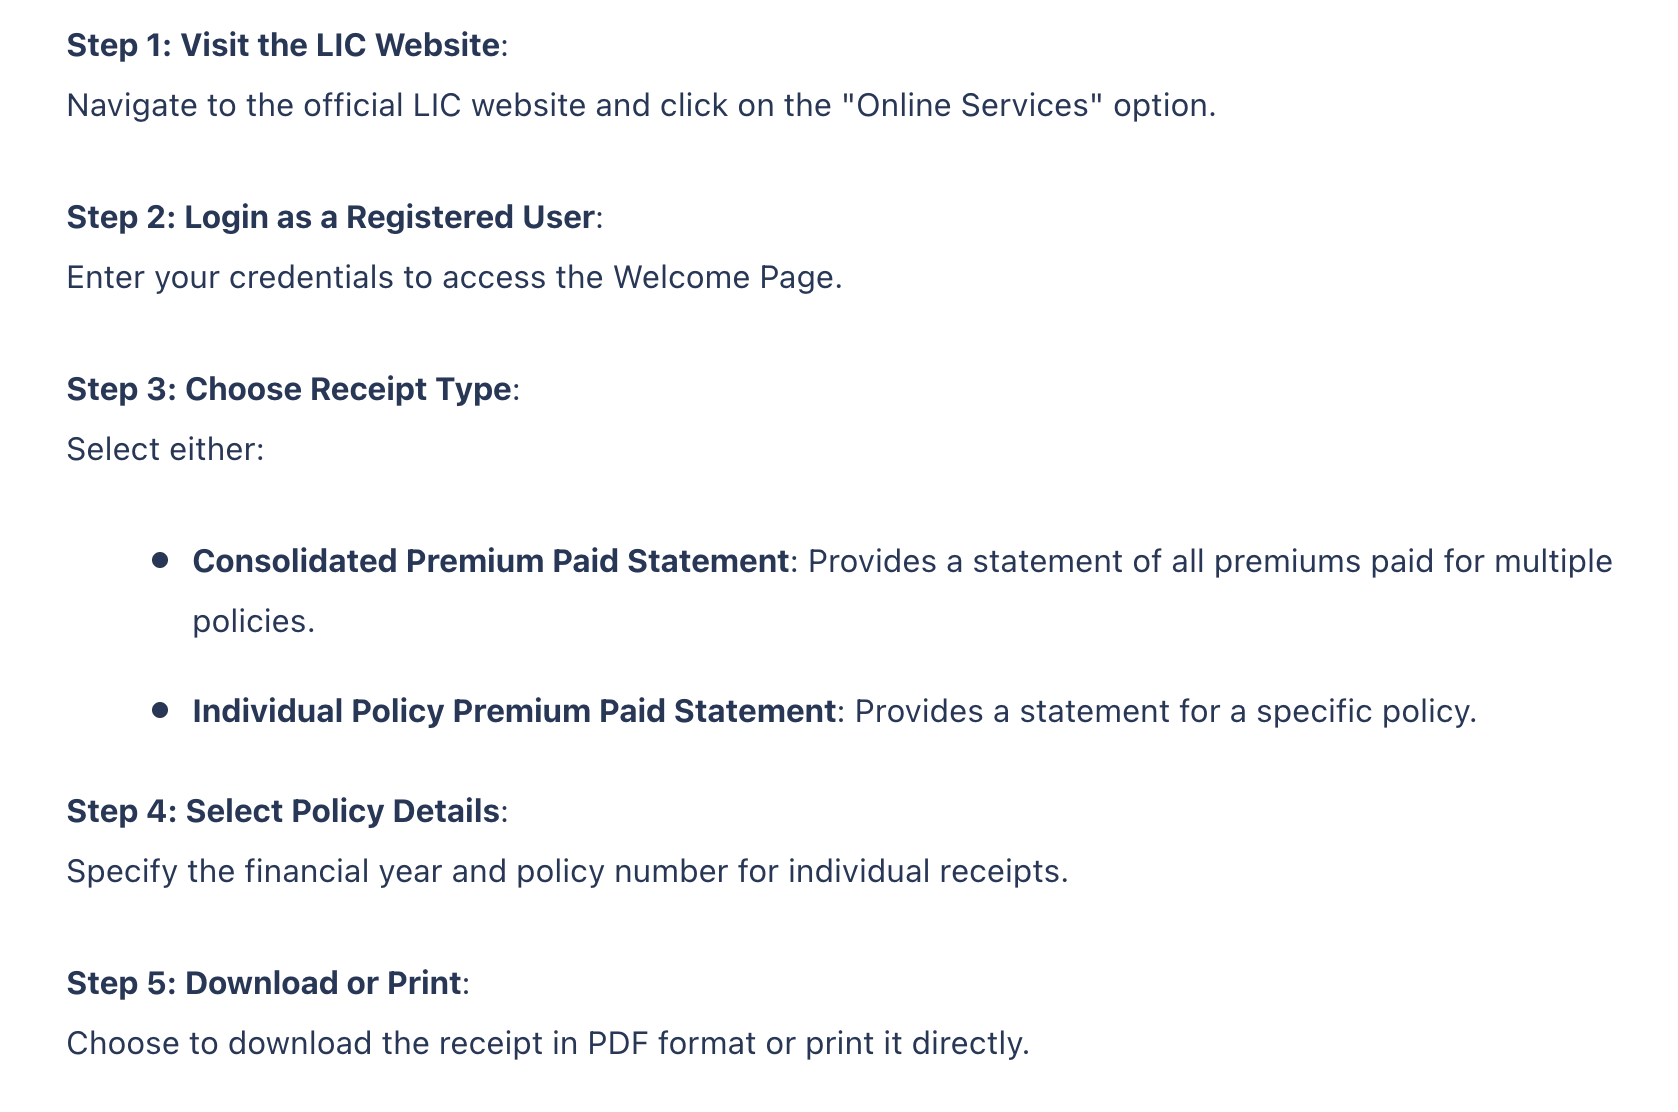
Task: Click the "Step 3: Choose Receipt Type" heading
Action: pos(289,389)
